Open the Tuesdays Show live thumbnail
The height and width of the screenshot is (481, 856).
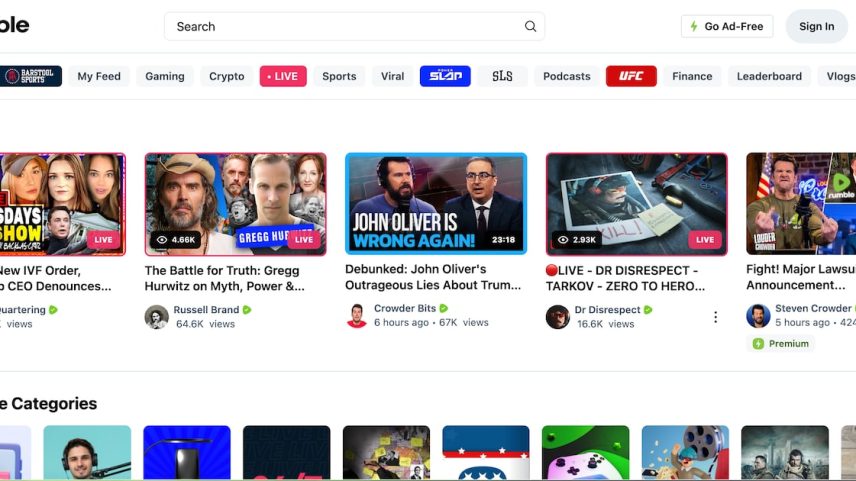click(x=63, y=204)
